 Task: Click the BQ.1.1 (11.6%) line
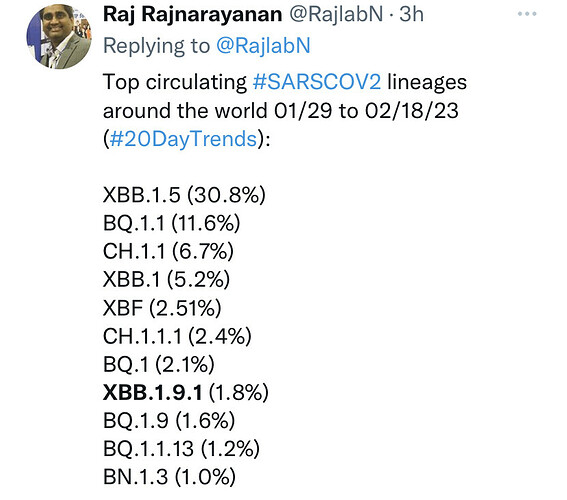pos(172,223)
